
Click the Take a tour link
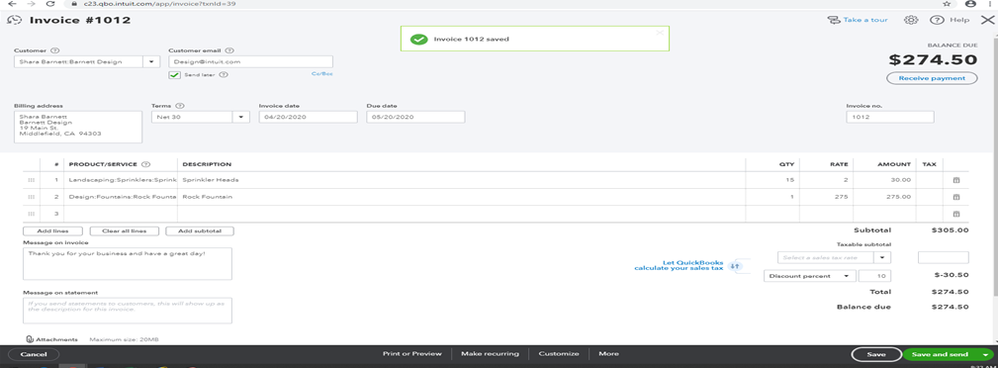click(x=857, y=20)
